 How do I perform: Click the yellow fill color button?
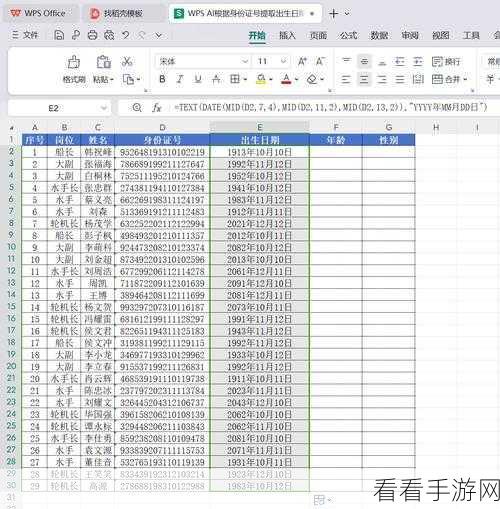tap(261, 79)
